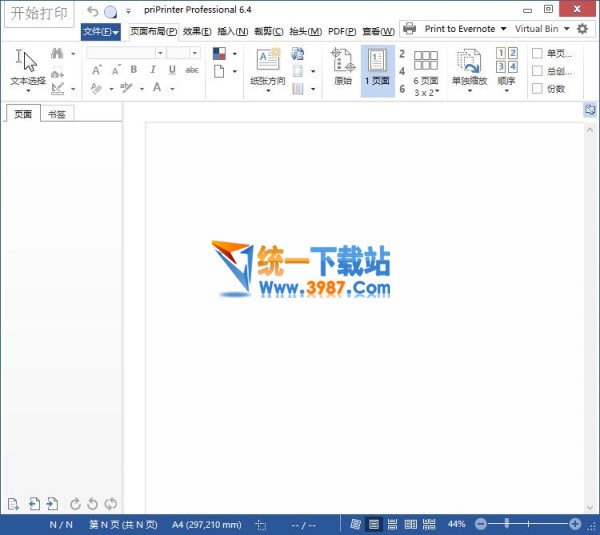Click the 开始打印 start print button
This screenshot has width=600, height=535.
[x=39, y=15]
